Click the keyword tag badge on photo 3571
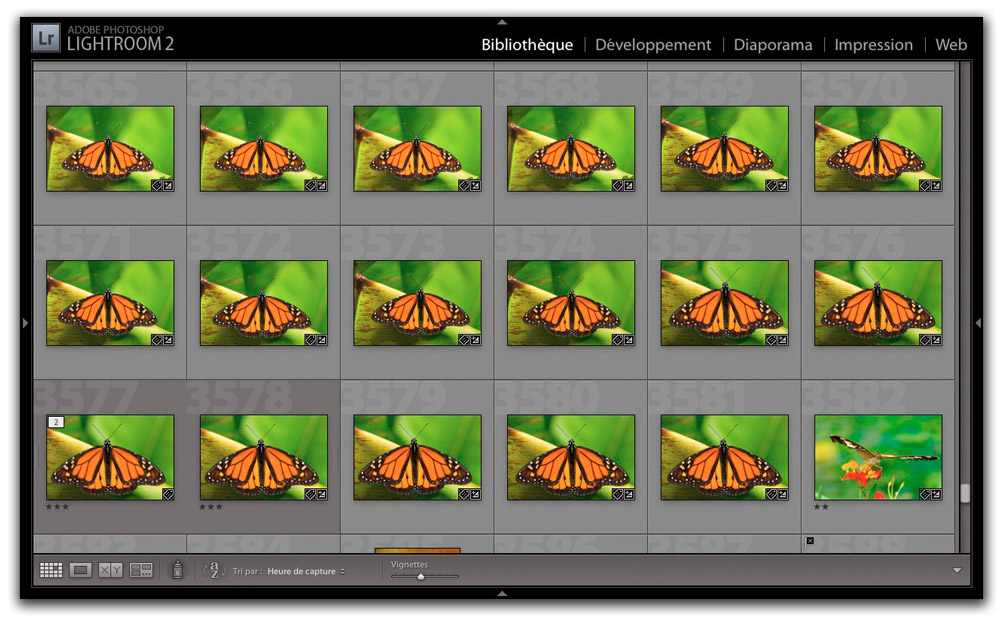The width and height of the screenshot is (1000, 622). click(156, 340)
